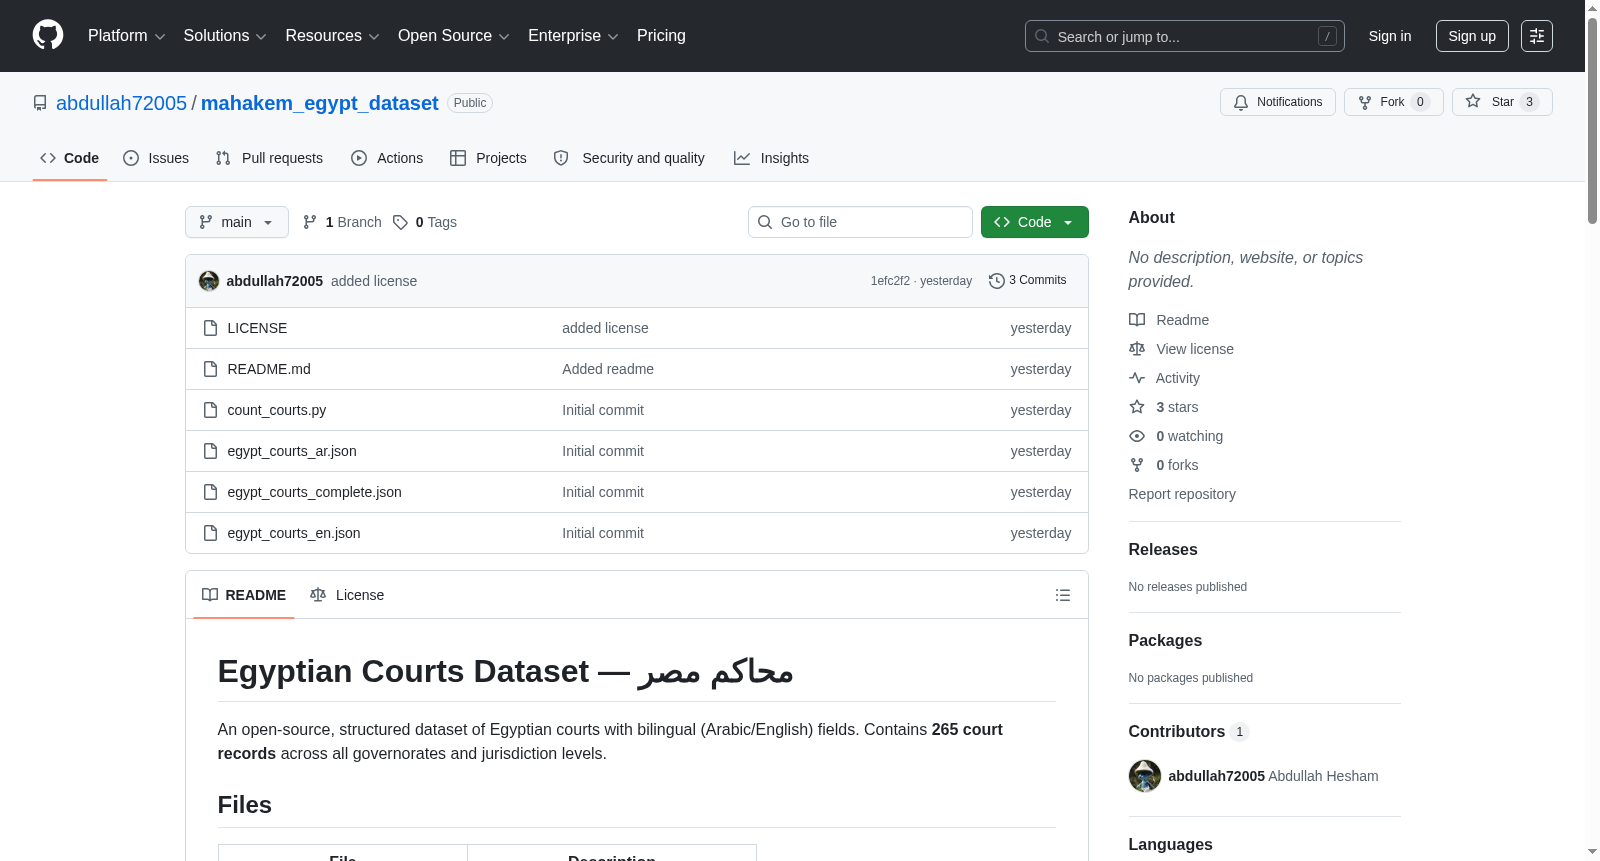The image size is (1600, 861).
Task: Click the commit history clock icon
Action: point(996,281)
